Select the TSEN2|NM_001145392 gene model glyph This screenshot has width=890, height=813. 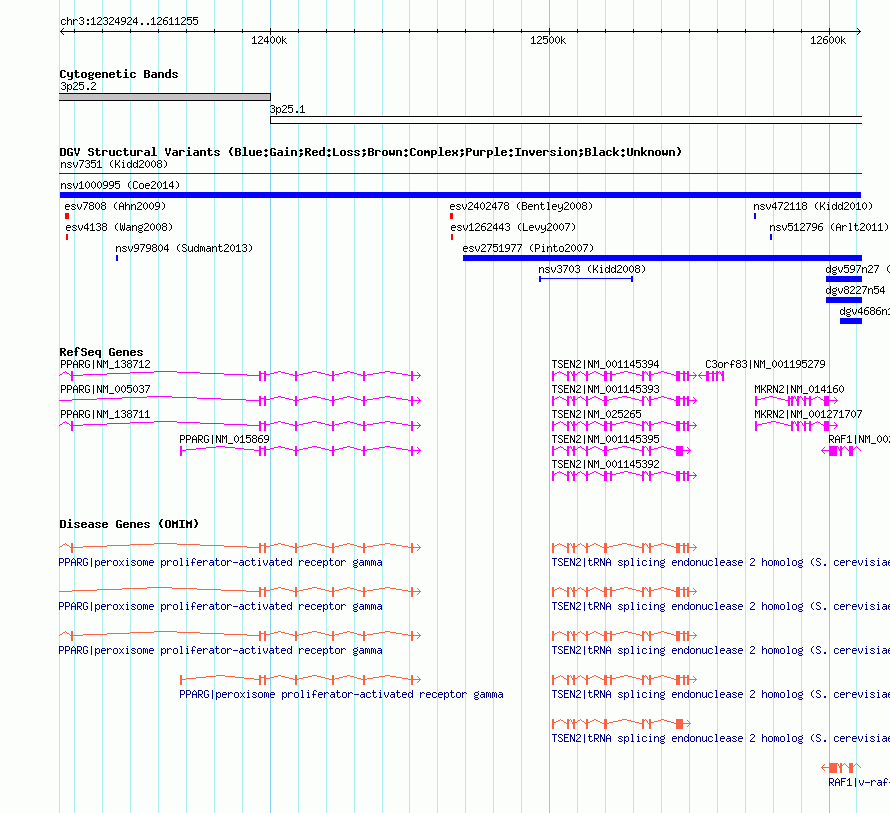(624, 476)
